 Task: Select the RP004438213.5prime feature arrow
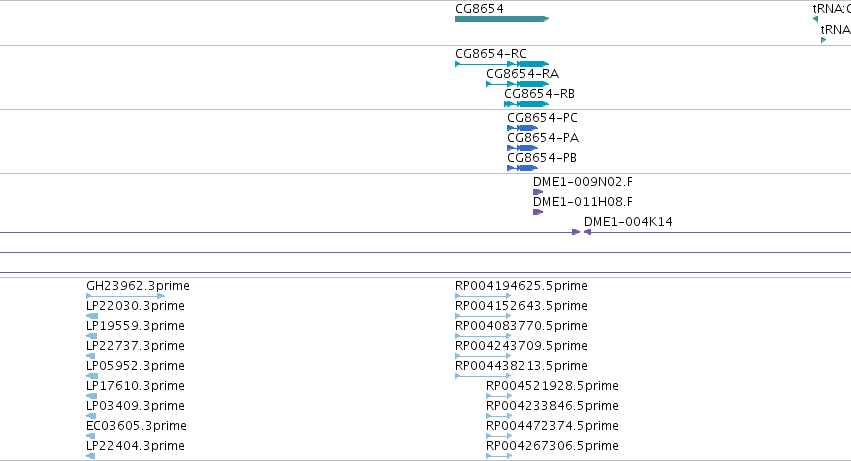483,376
